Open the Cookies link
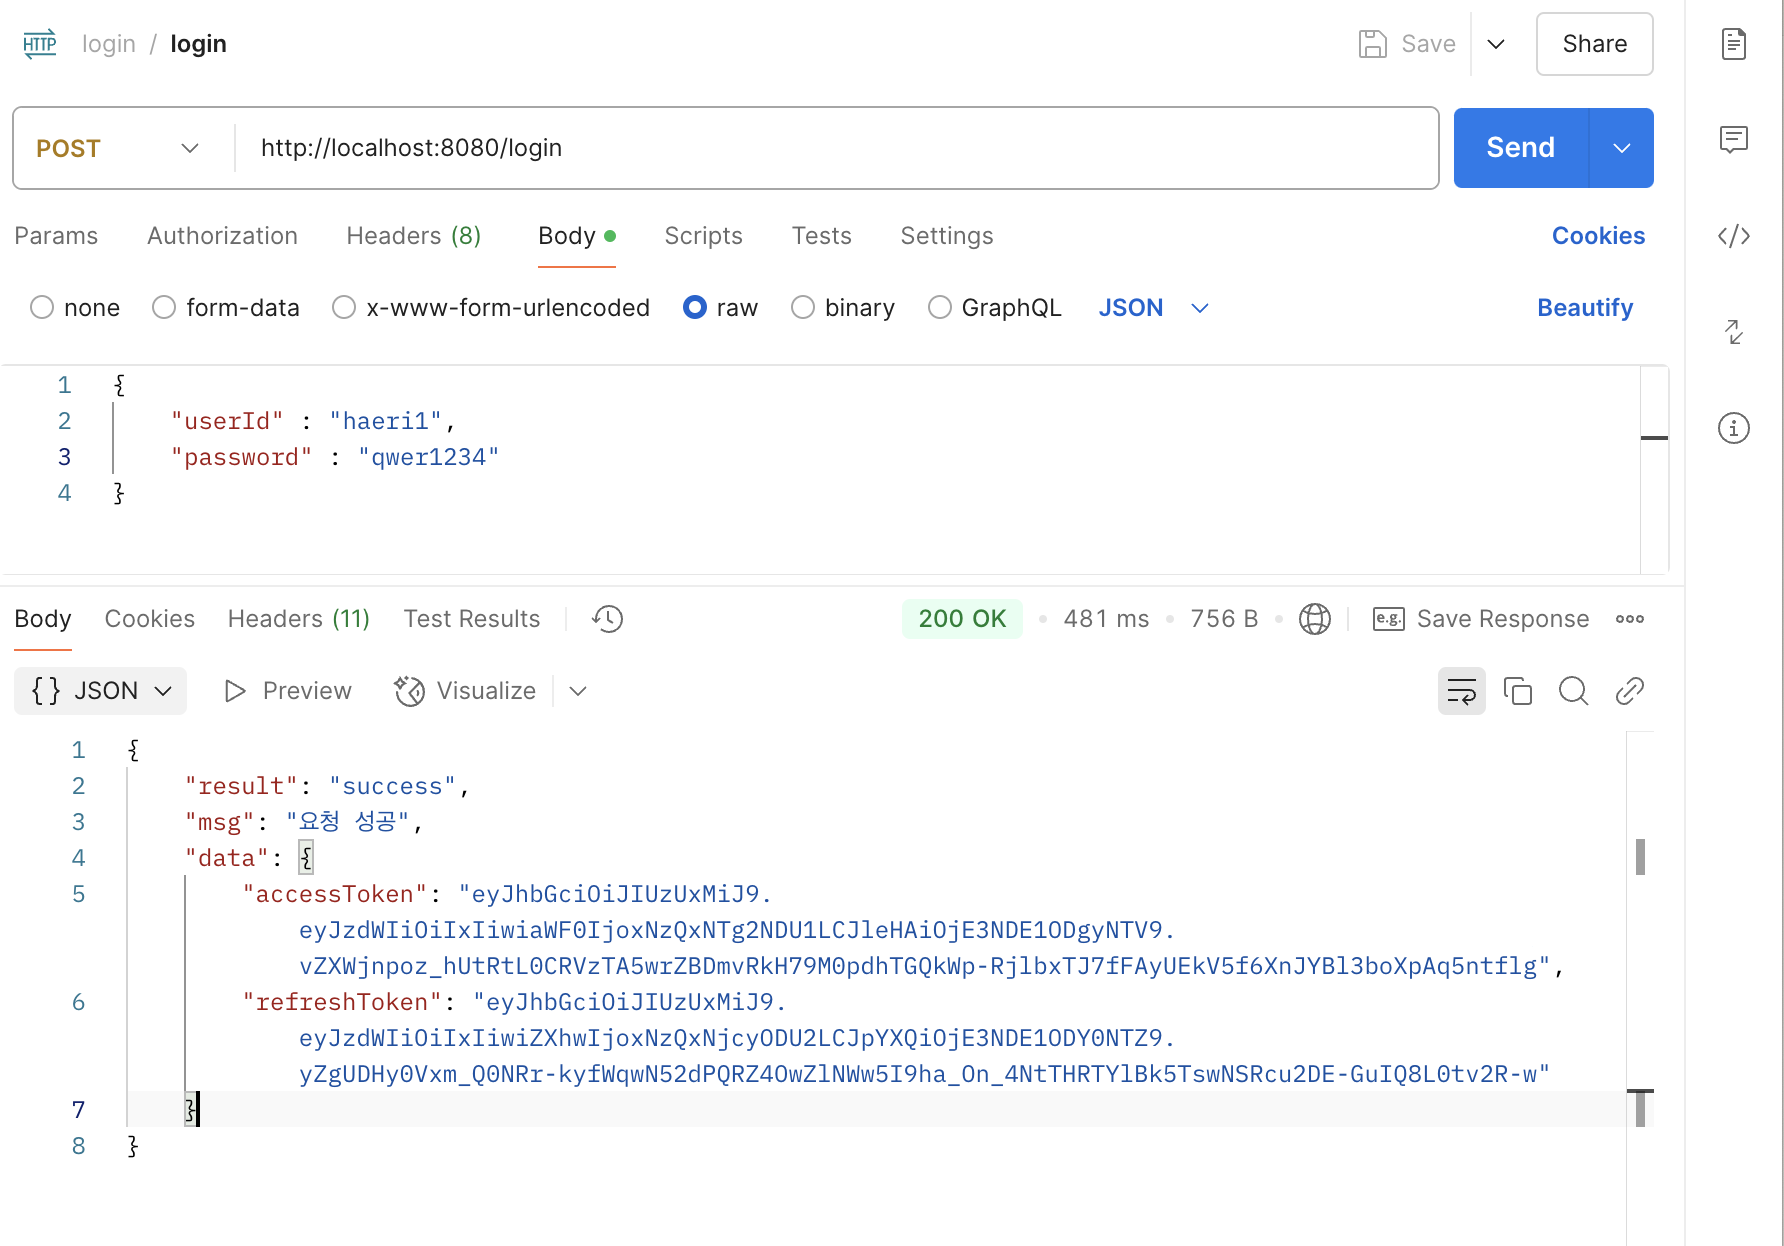Image resolution: width=1784 pixels, height=1246 pixels. click(1598, 236)
